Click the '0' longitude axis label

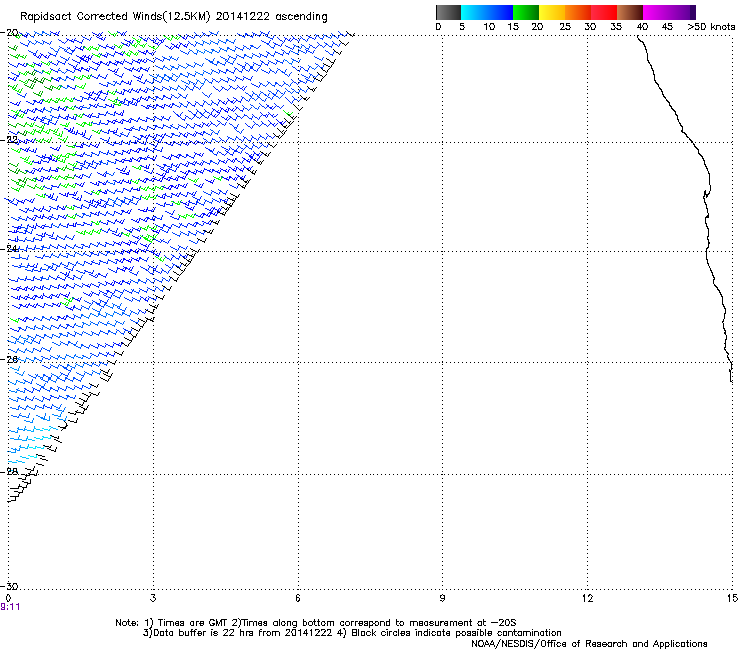point(8,598)
